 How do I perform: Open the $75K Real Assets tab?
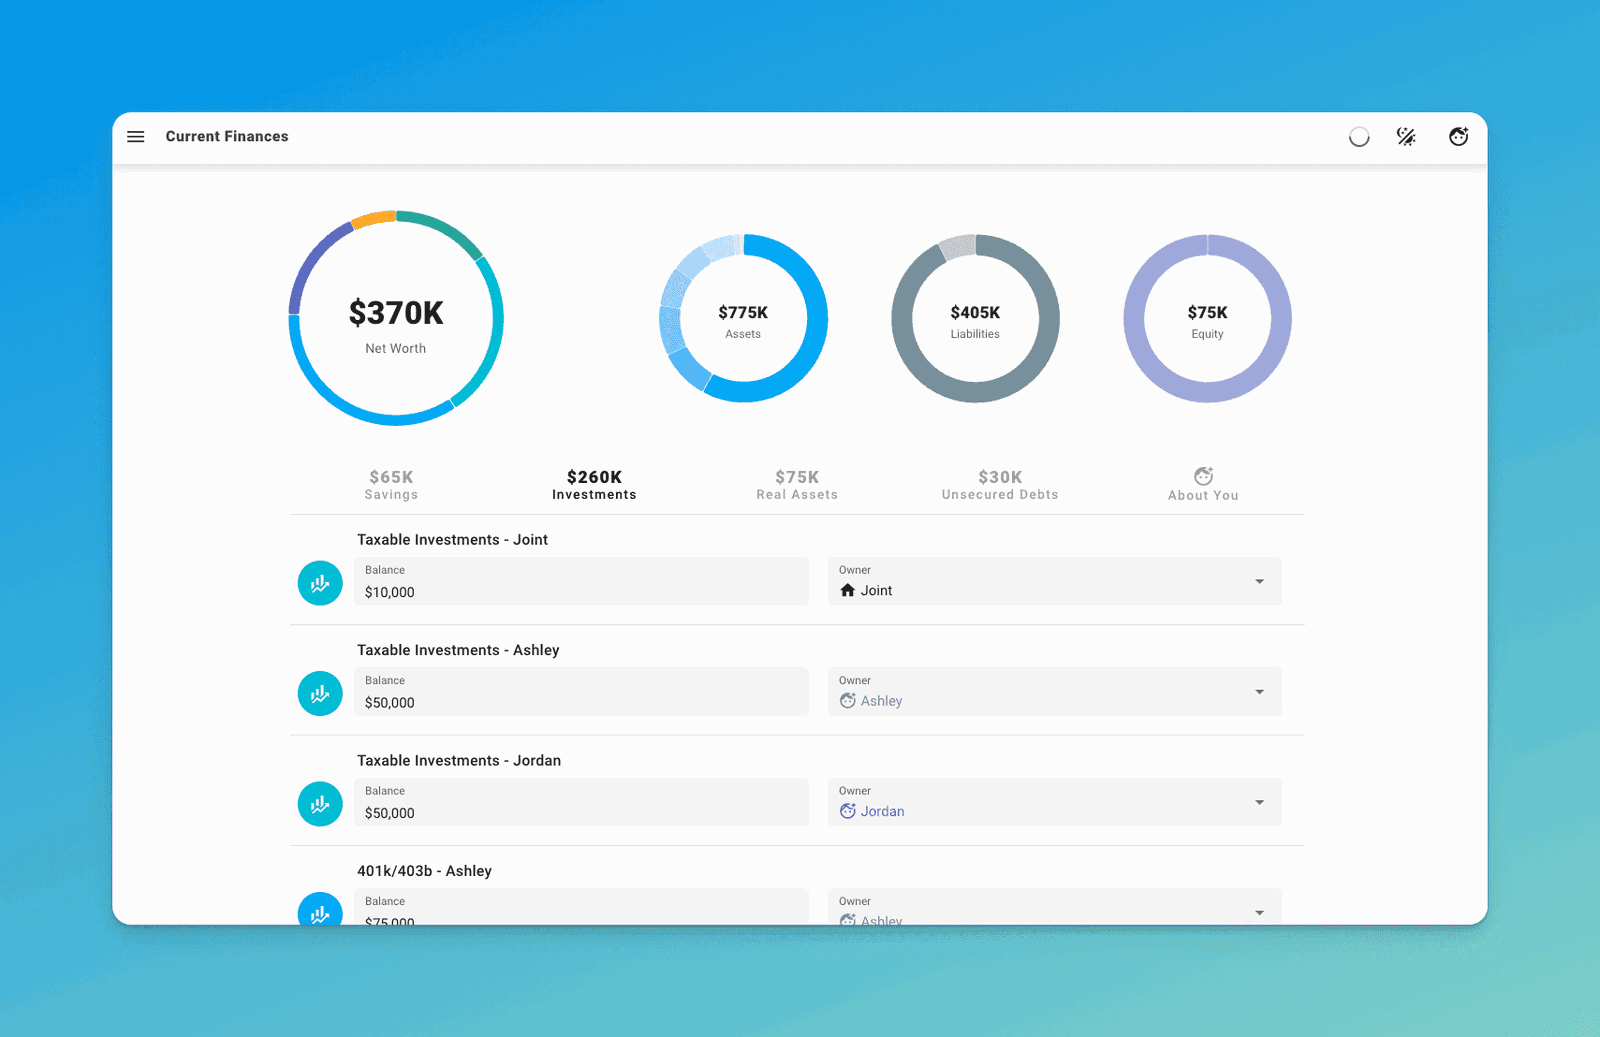pos(797,485)
